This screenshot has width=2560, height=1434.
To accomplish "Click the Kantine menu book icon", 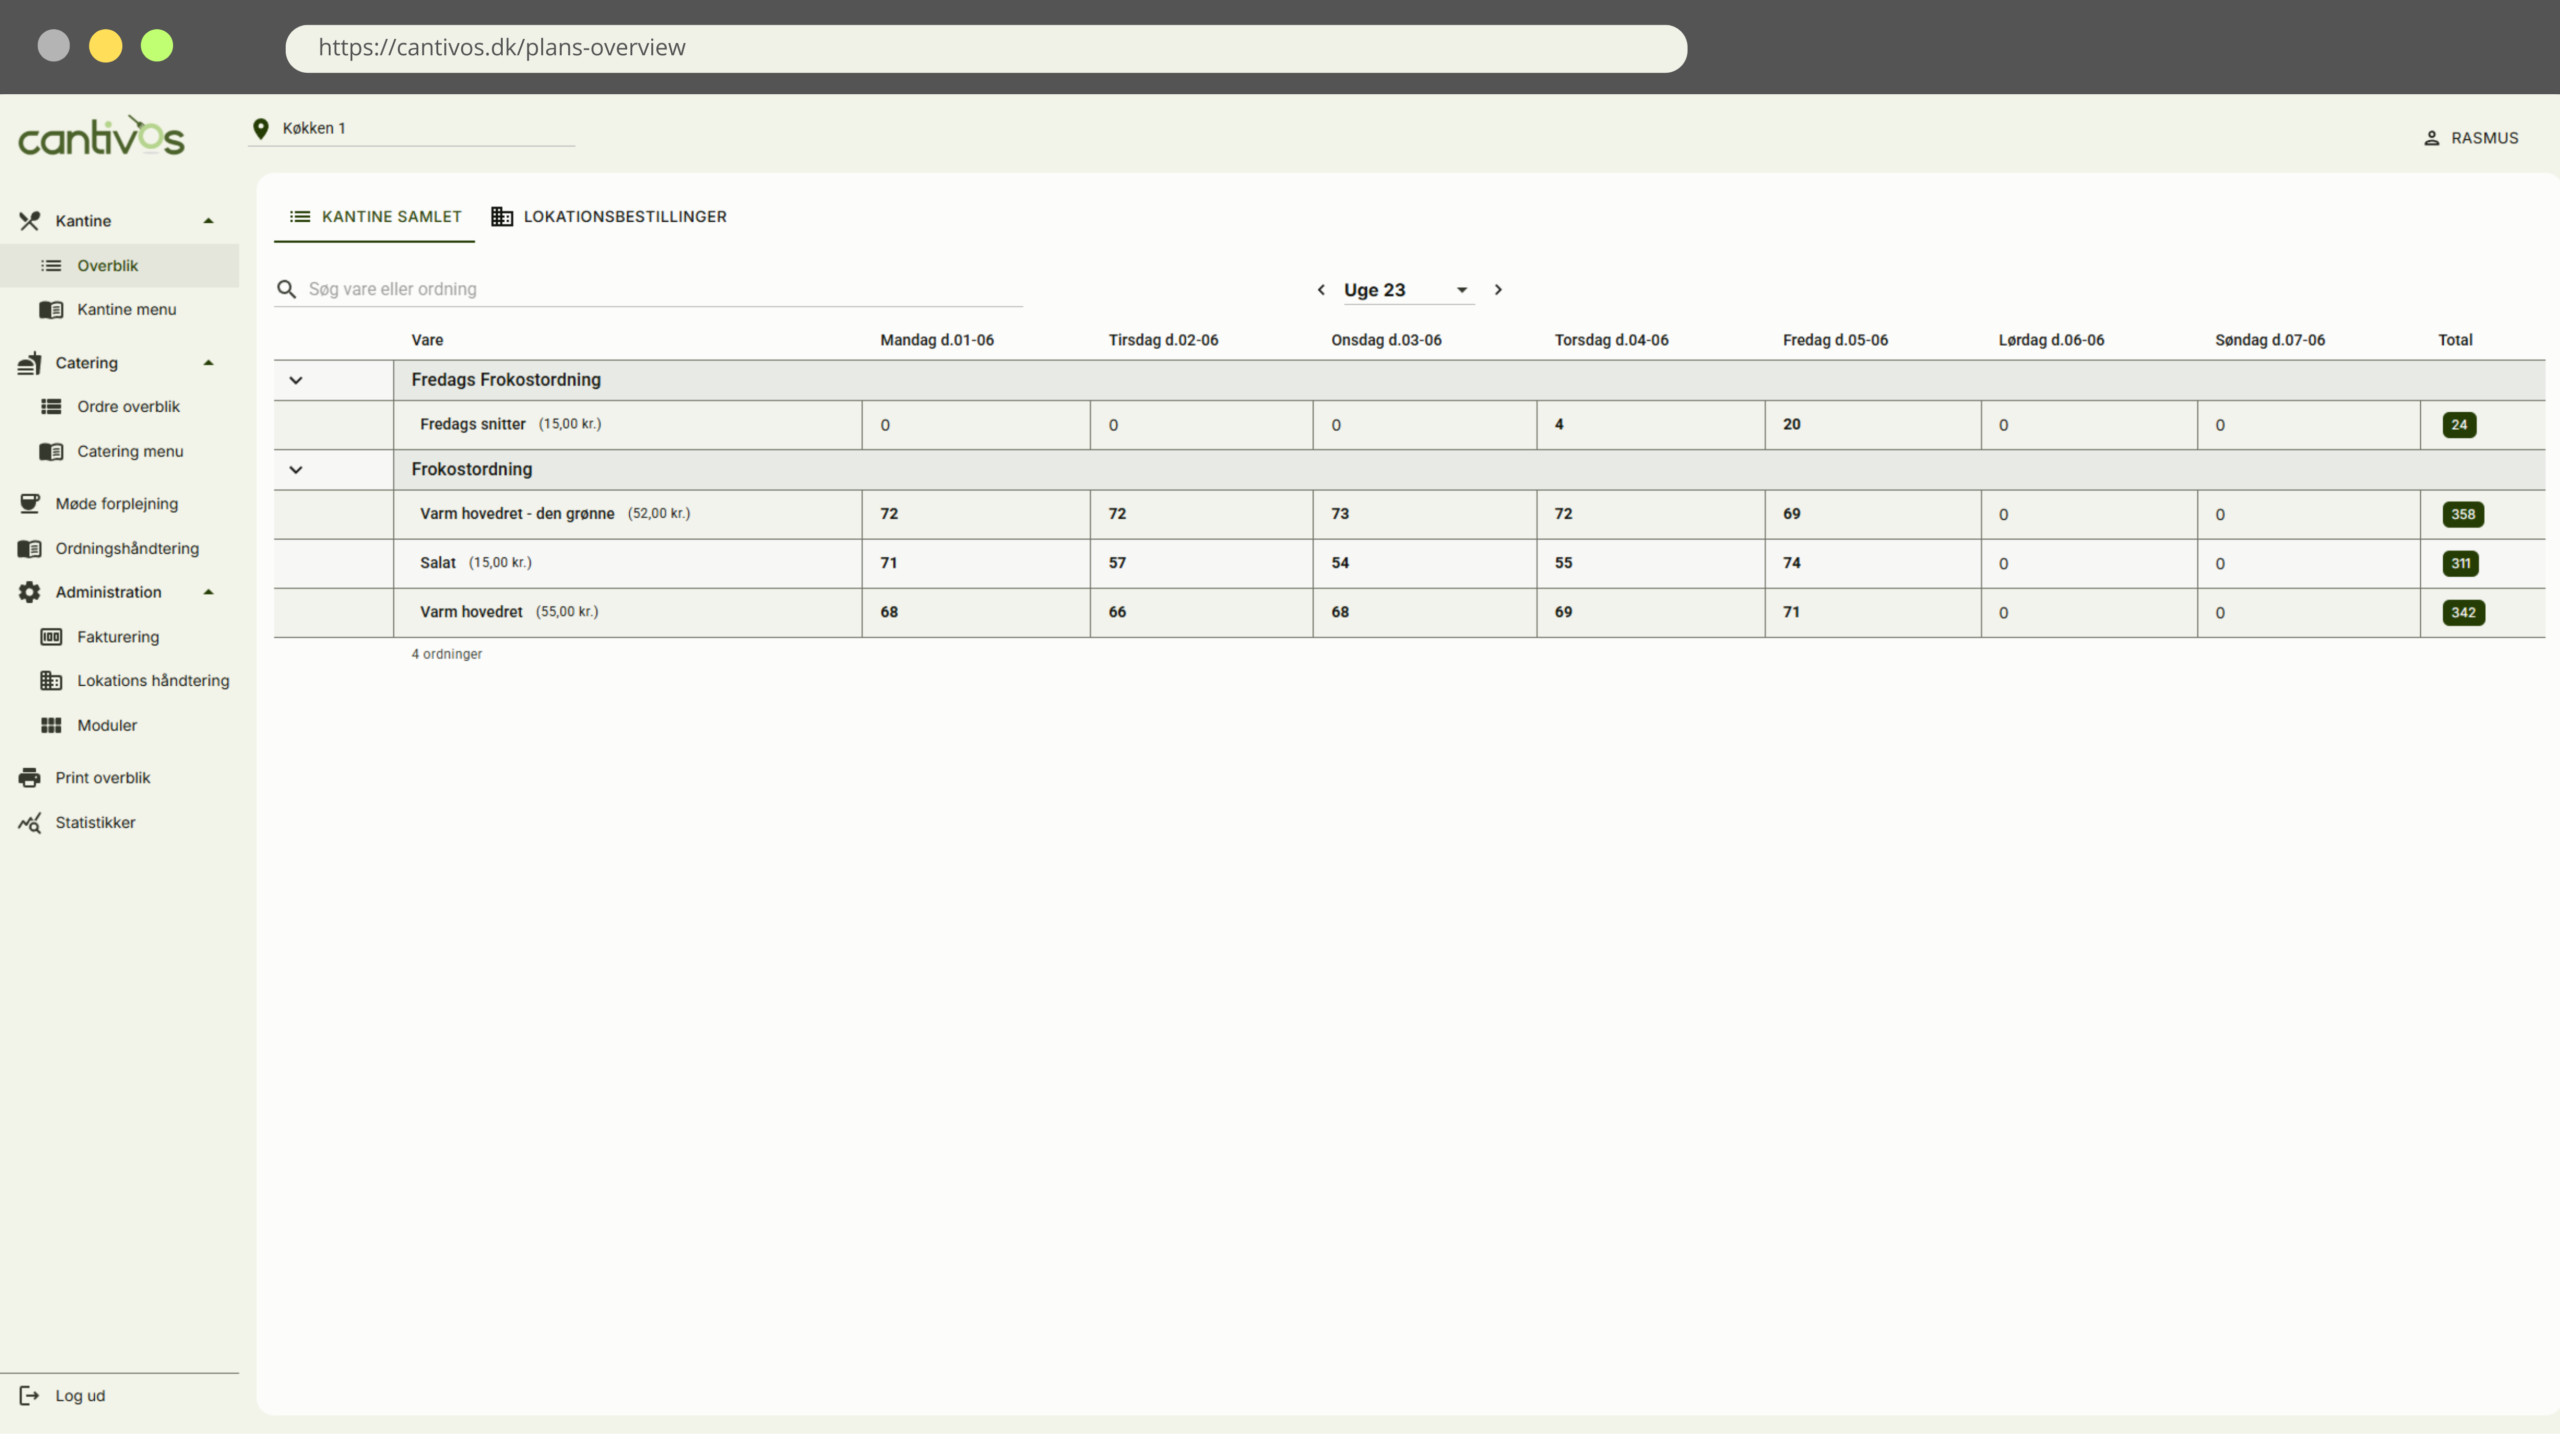I will point(51,310).
